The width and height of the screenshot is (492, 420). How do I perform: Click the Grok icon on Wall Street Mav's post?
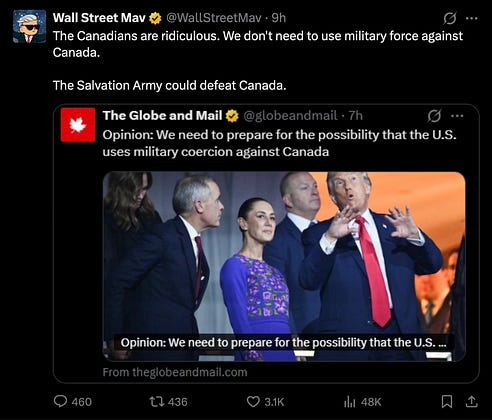pos(449,18)
